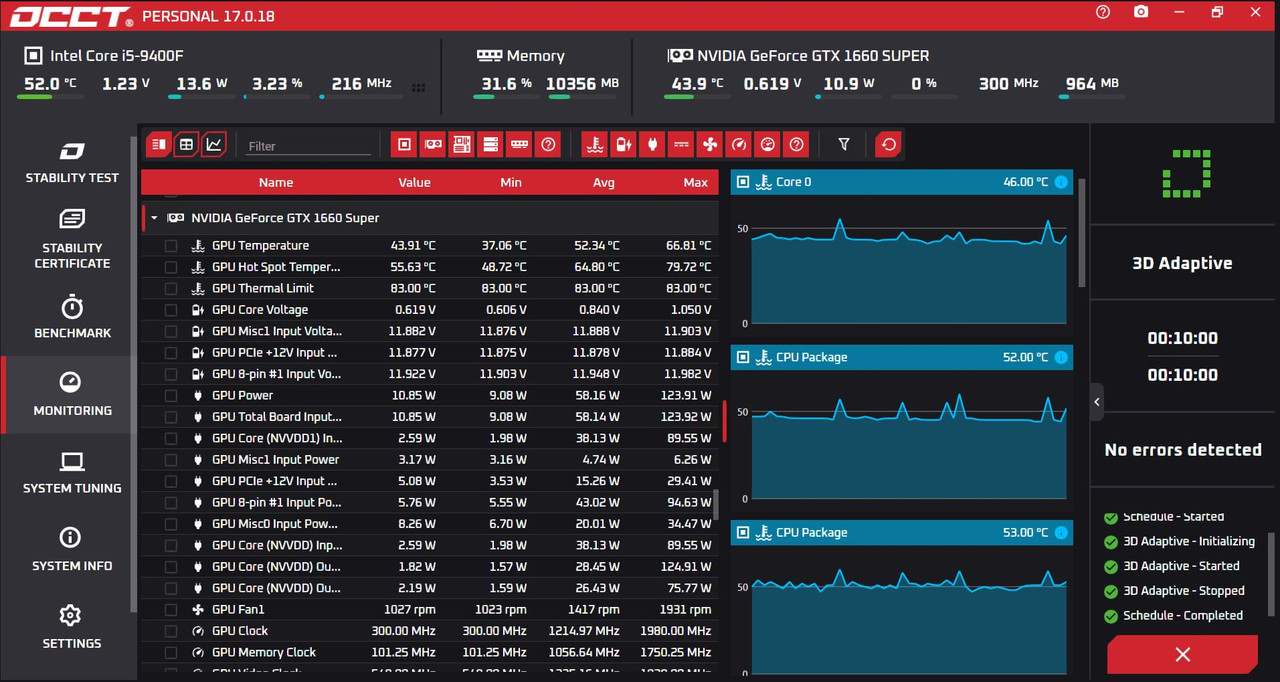Sort table by Avg column

click(603, 182)
